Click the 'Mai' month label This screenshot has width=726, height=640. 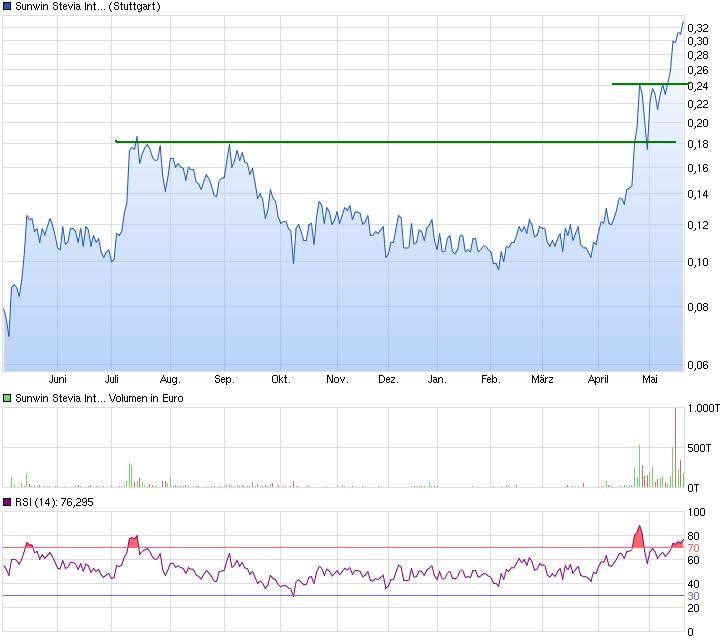point(650,379)
